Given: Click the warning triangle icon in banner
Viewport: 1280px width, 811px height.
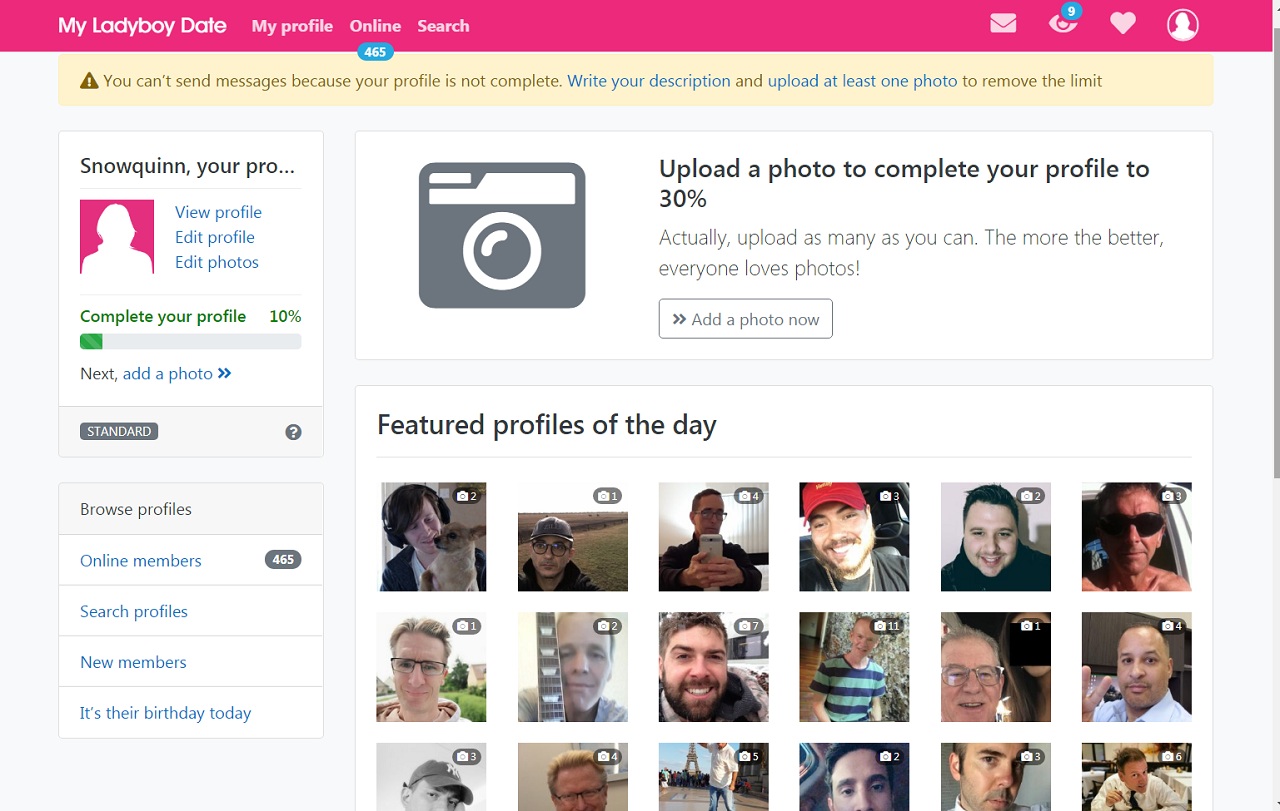Looking at the screenshot, I should [x=89, y=81].
